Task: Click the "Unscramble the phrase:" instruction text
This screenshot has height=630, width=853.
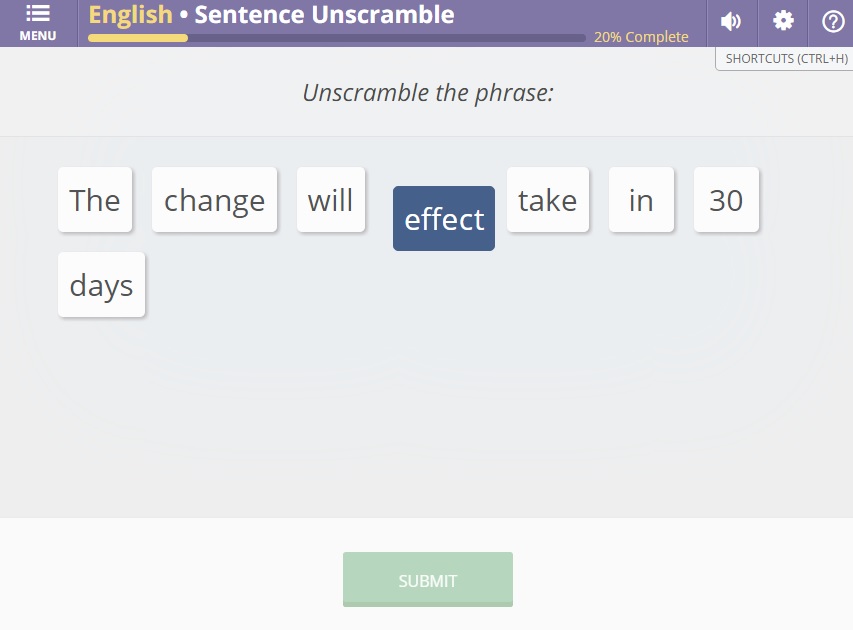Action: 428,93
